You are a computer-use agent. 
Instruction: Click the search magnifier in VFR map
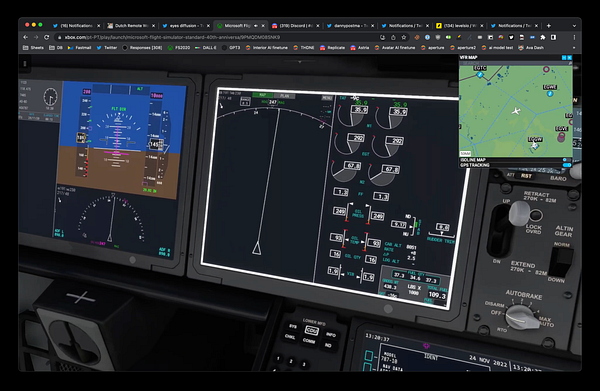(570, 63)
